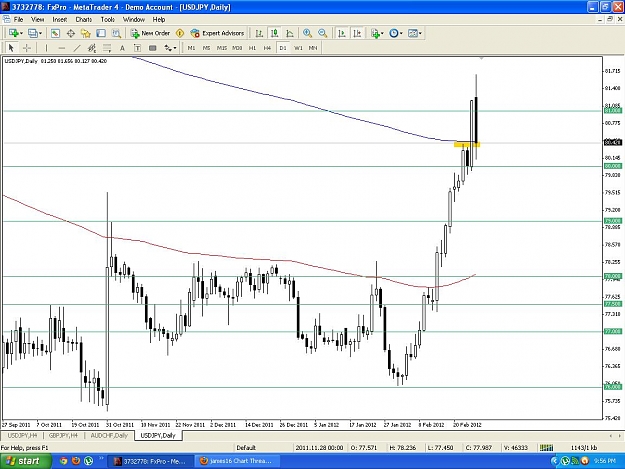Switch to M5 timeframe
Image resolution: width=625 pixels, height=469 pixels.
[206, 48]
